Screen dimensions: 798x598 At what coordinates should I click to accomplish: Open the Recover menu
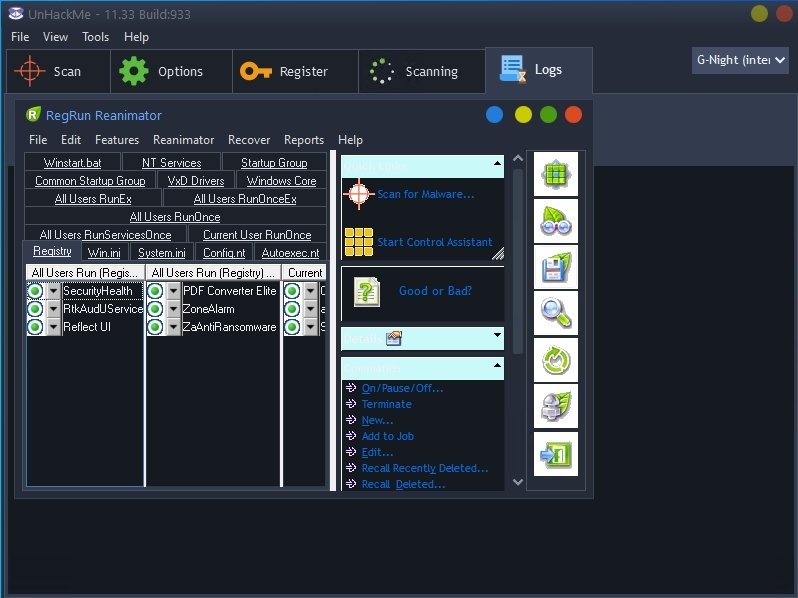(249, 140)
